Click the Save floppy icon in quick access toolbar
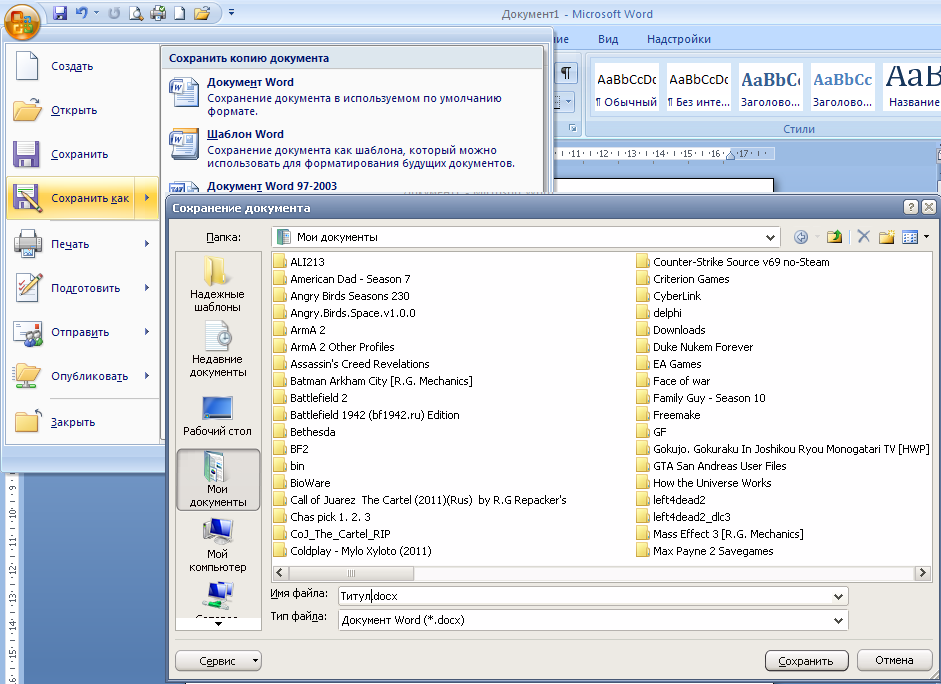 point(59,13)
